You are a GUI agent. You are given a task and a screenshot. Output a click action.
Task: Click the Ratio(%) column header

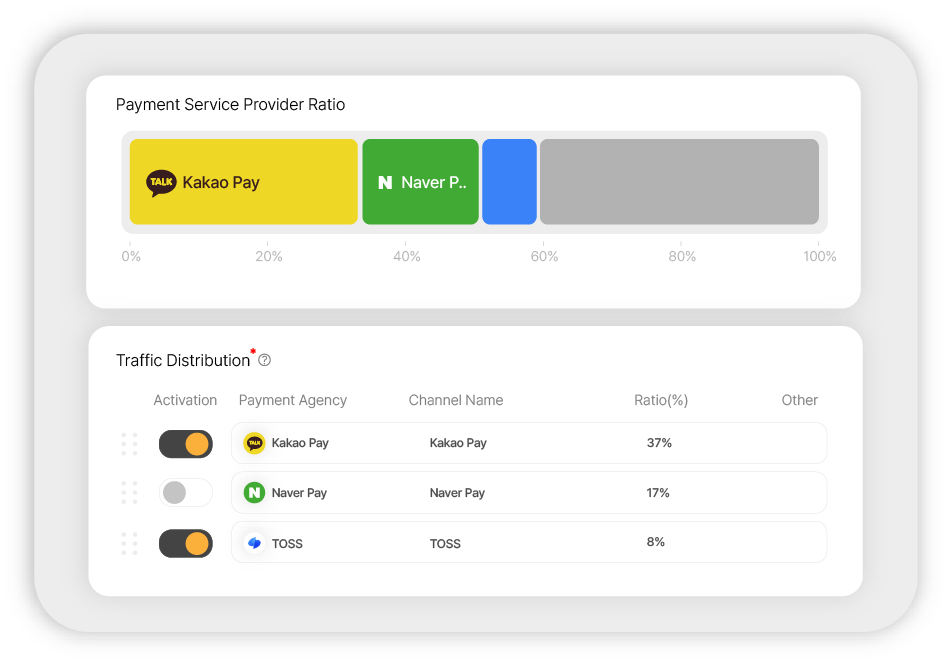pyautogui.click(x=661, y=401)
